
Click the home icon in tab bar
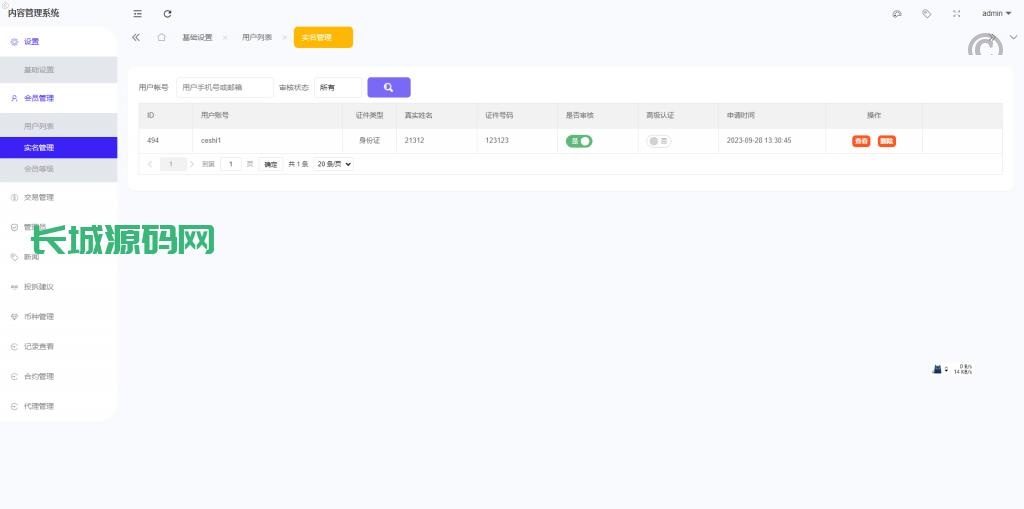[161, 37]
